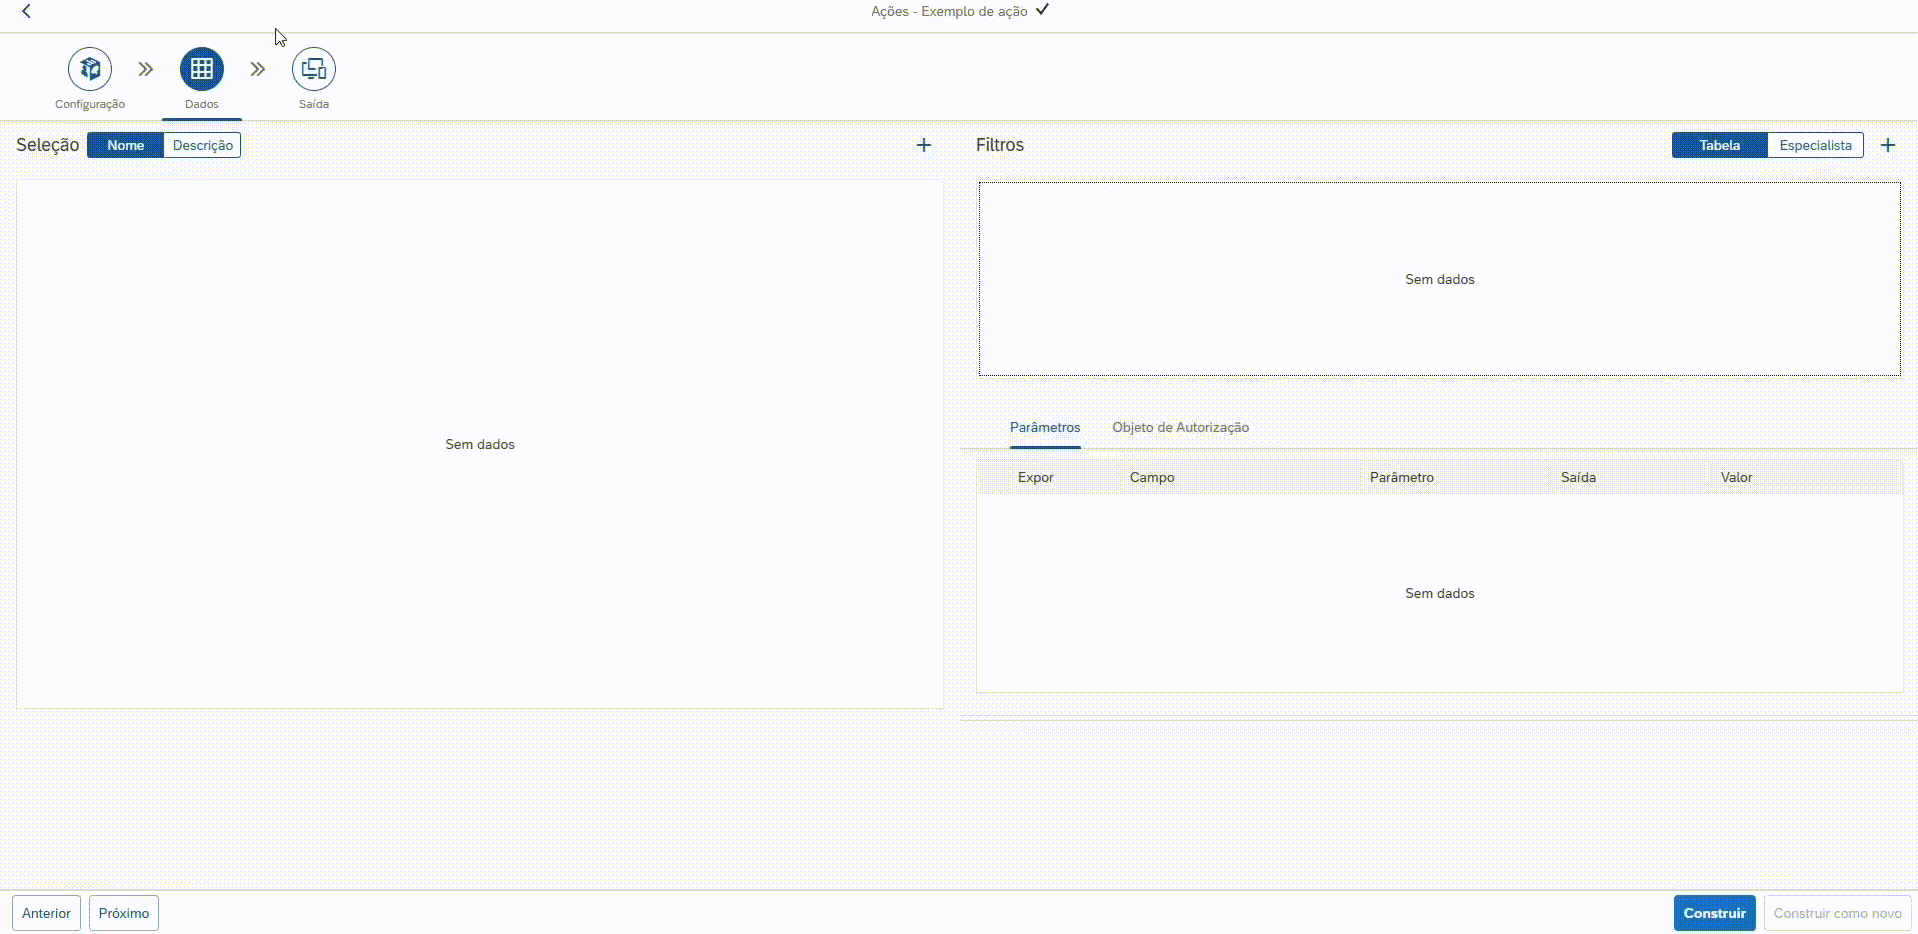The height and width of the screenshot is (934, 1918).
Task: Switch Seleção view to Descrição
Action: pyautogui.click(x=202, y=145)
